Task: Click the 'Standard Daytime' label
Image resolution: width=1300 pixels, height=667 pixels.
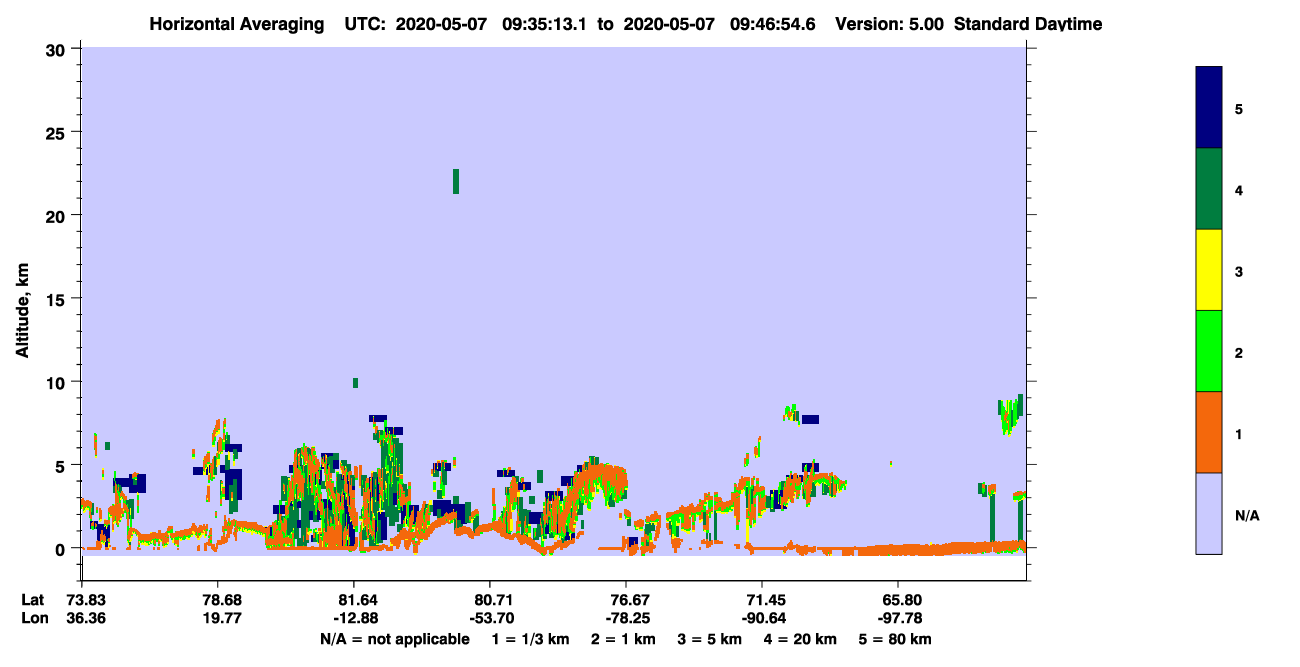Action: click(1028, 24)
